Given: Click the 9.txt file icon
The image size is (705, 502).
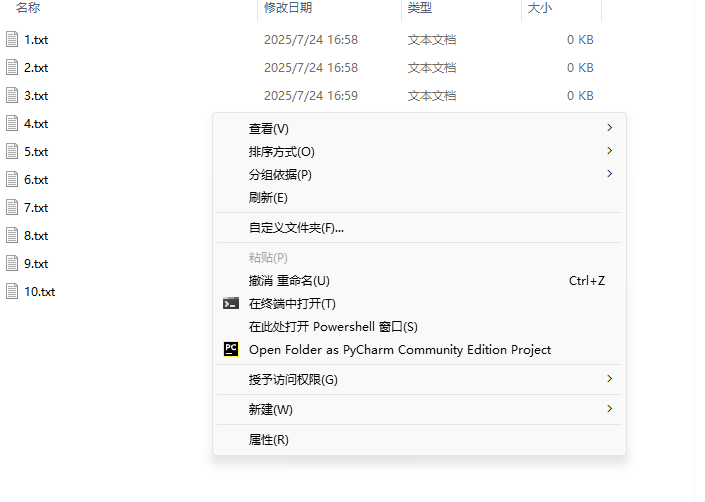Looking at the screenshot, I should click(12, 264).
